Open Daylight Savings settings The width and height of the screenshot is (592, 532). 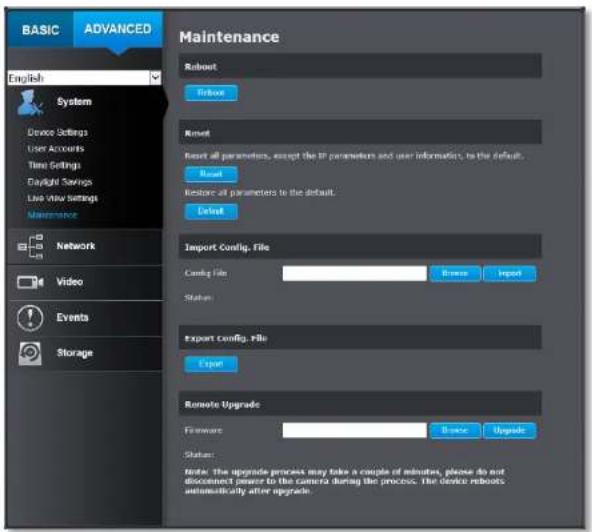[60, 182]
